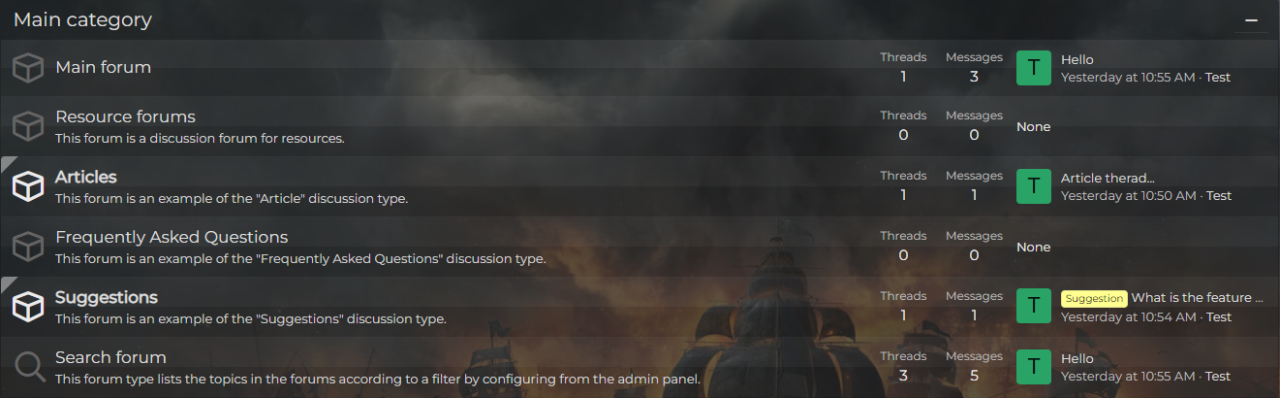The image size is (1280, 398).
Task: Click the unread Suggestions forum cube icon
Action: tap(28, 307)
